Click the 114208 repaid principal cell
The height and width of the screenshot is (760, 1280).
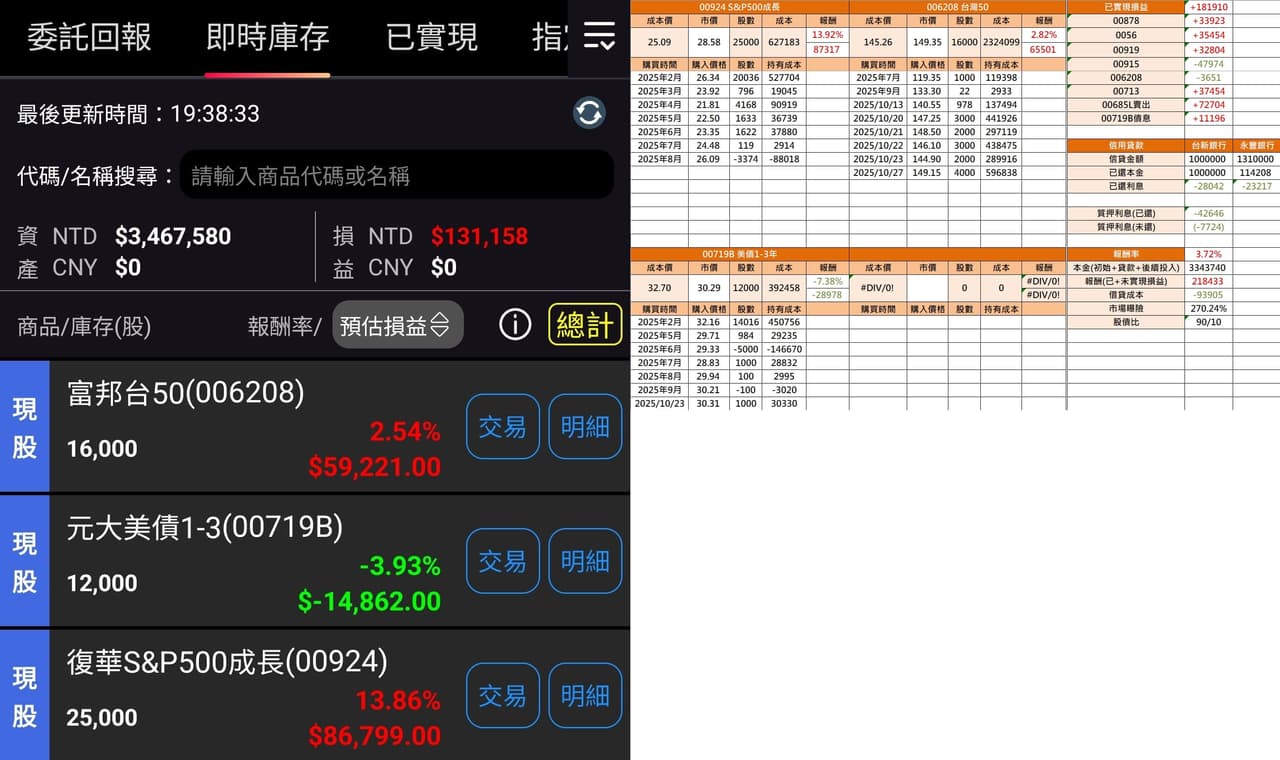1256,172
